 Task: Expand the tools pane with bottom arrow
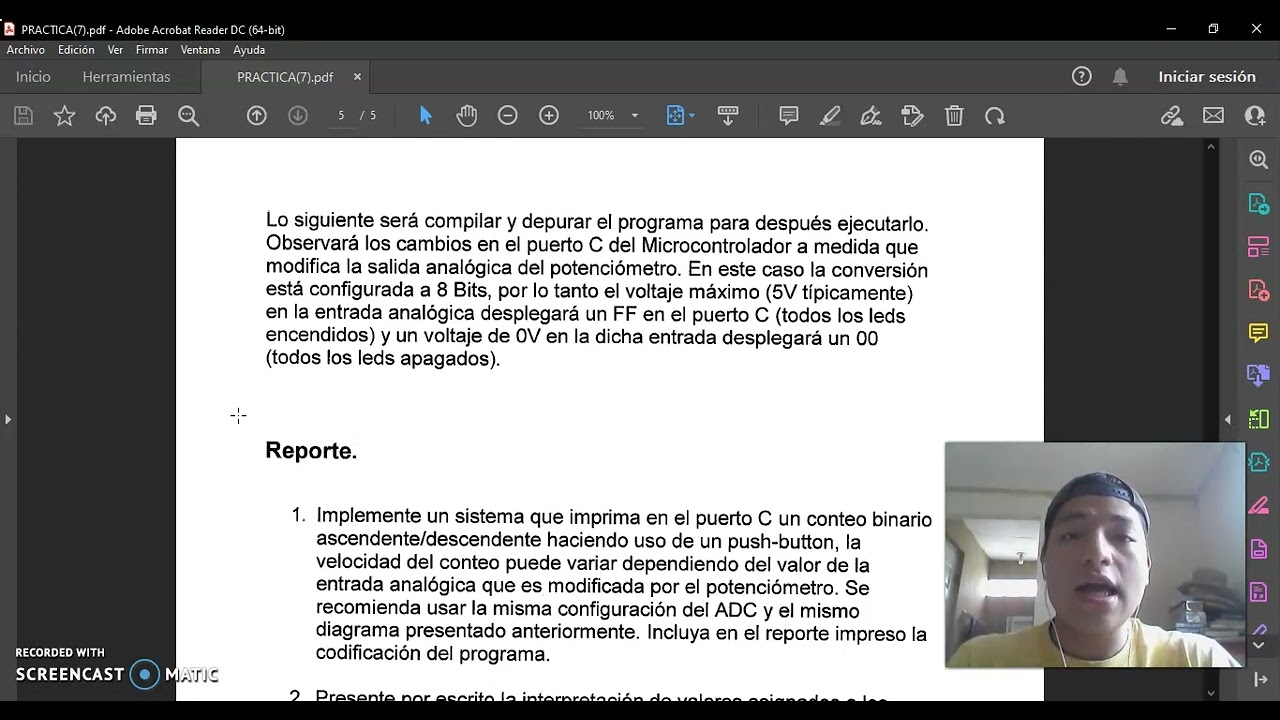point(1260,679)
